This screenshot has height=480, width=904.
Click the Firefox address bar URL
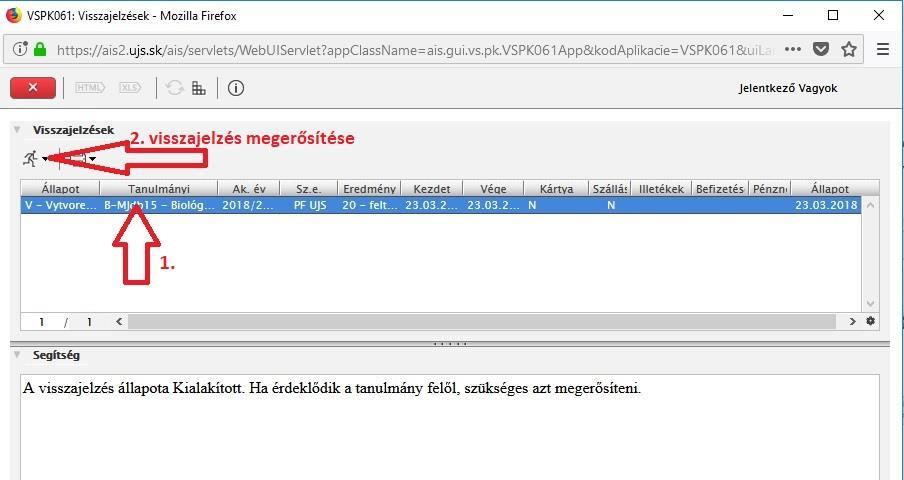coord(414,50)
